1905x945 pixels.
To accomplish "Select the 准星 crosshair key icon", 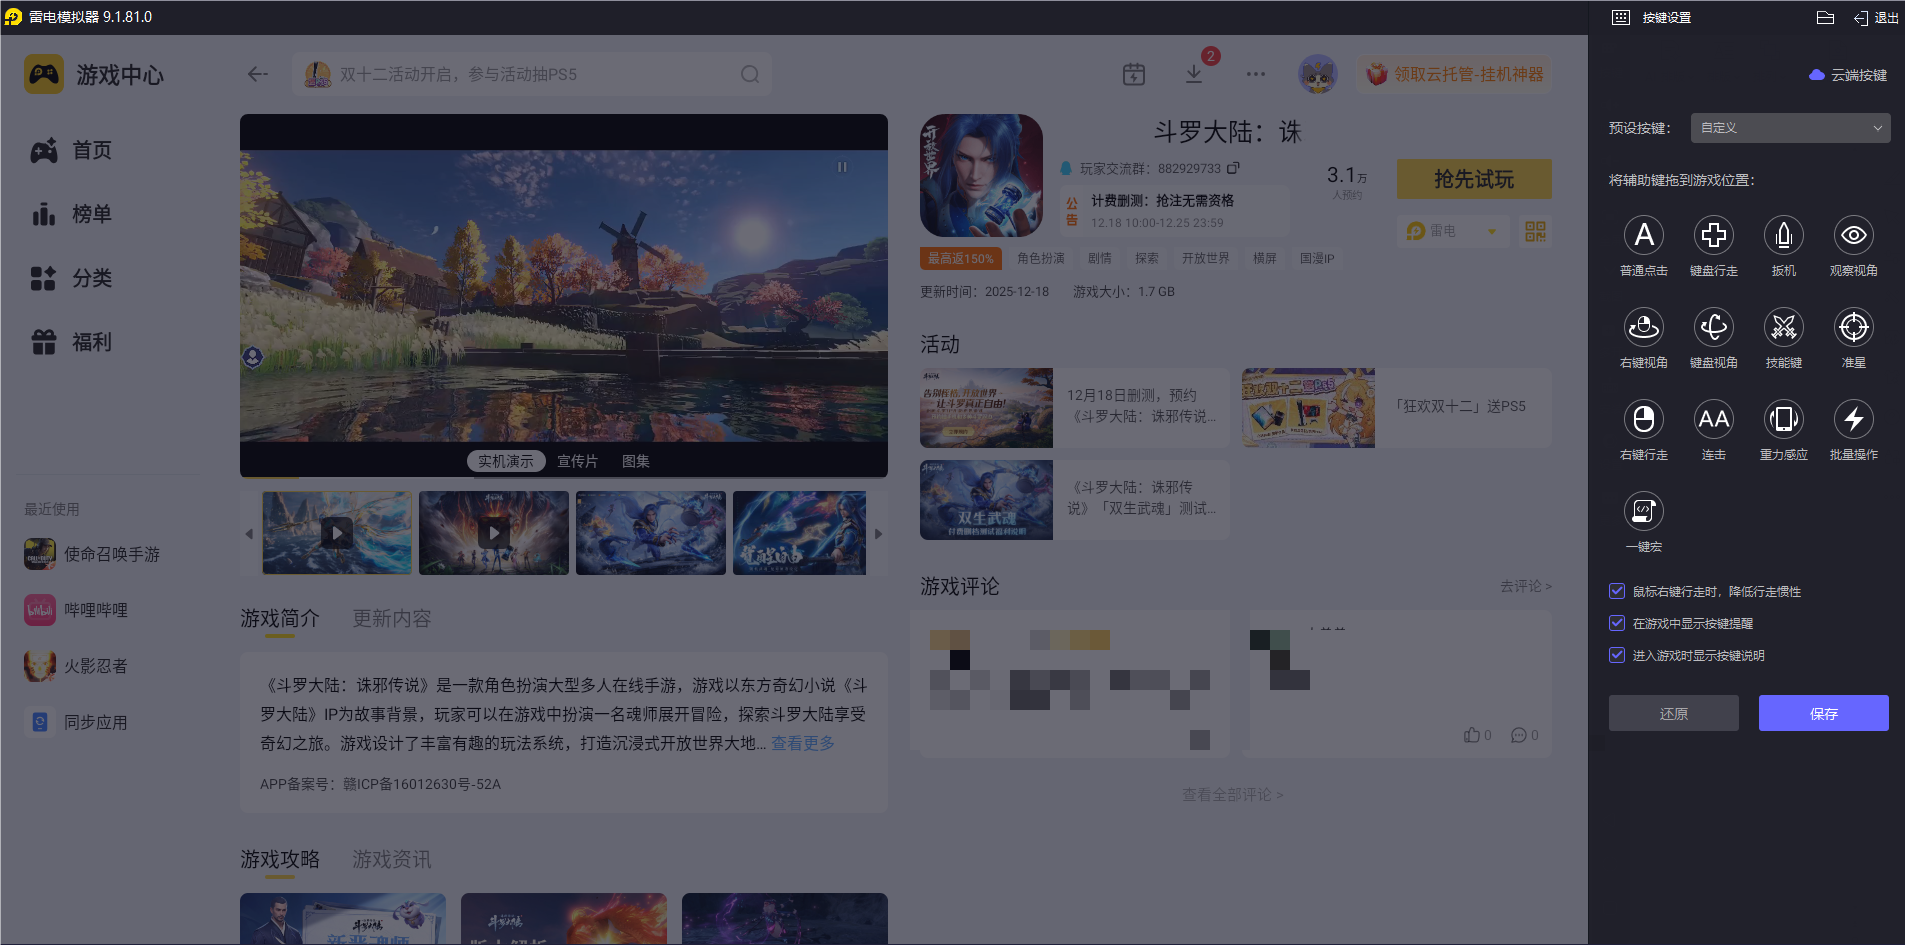I will (x=1853, y=327).
